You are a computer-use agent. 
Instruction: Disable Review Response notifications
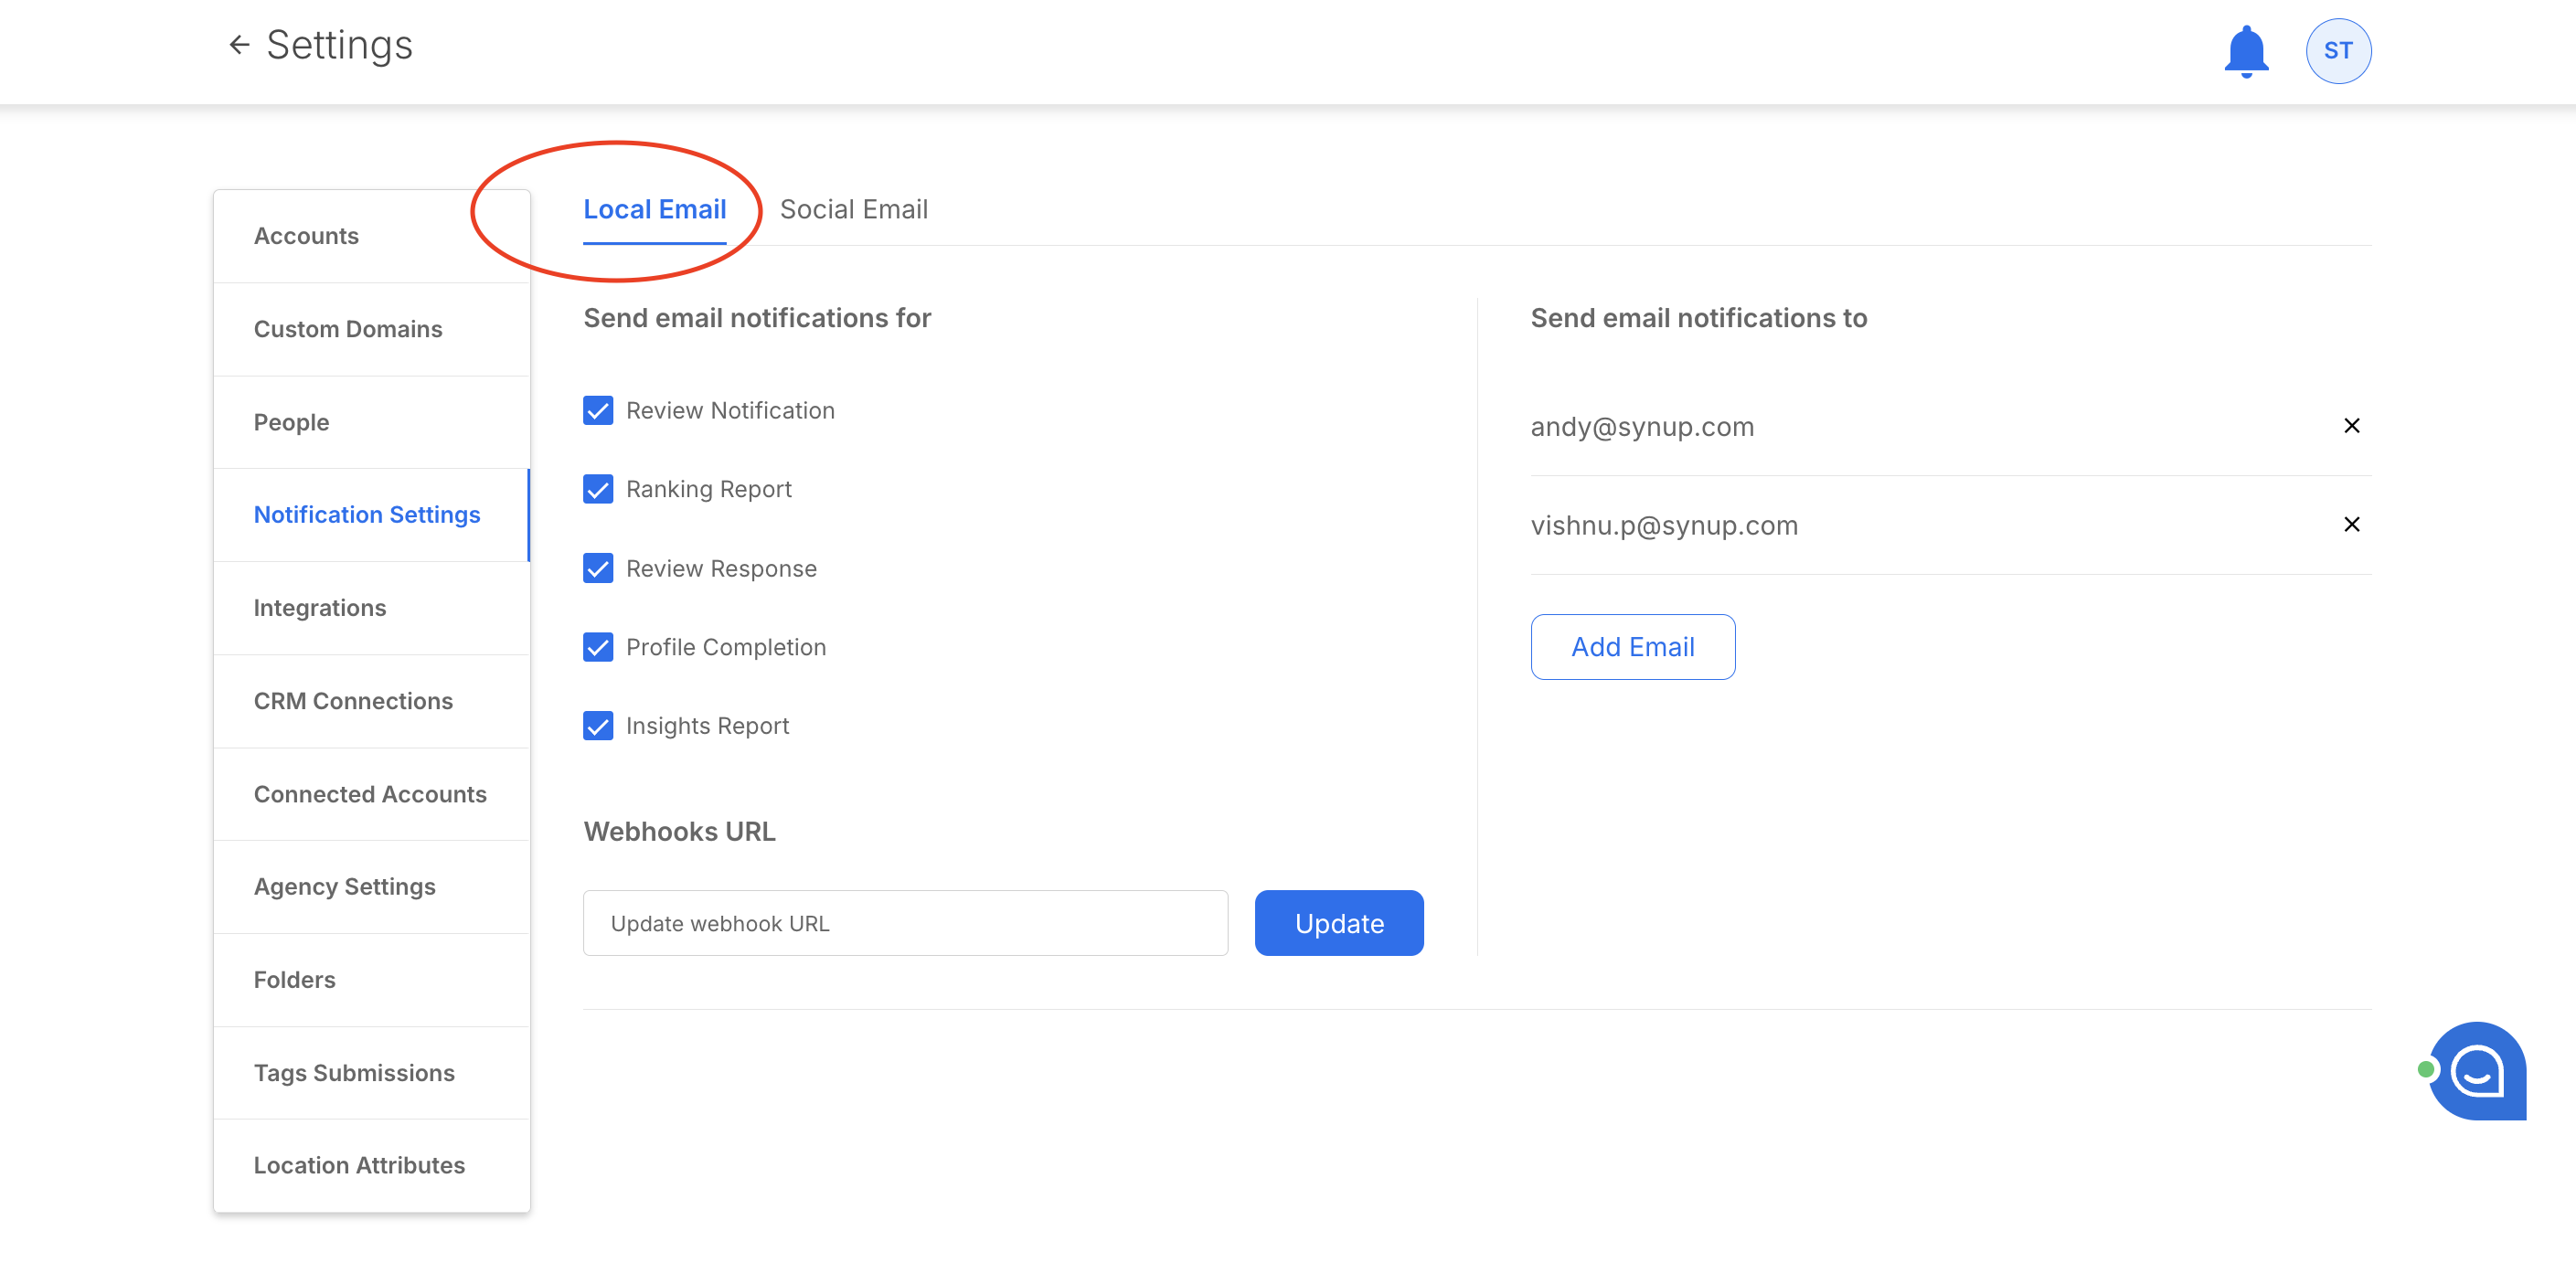(x=598, y=569)
